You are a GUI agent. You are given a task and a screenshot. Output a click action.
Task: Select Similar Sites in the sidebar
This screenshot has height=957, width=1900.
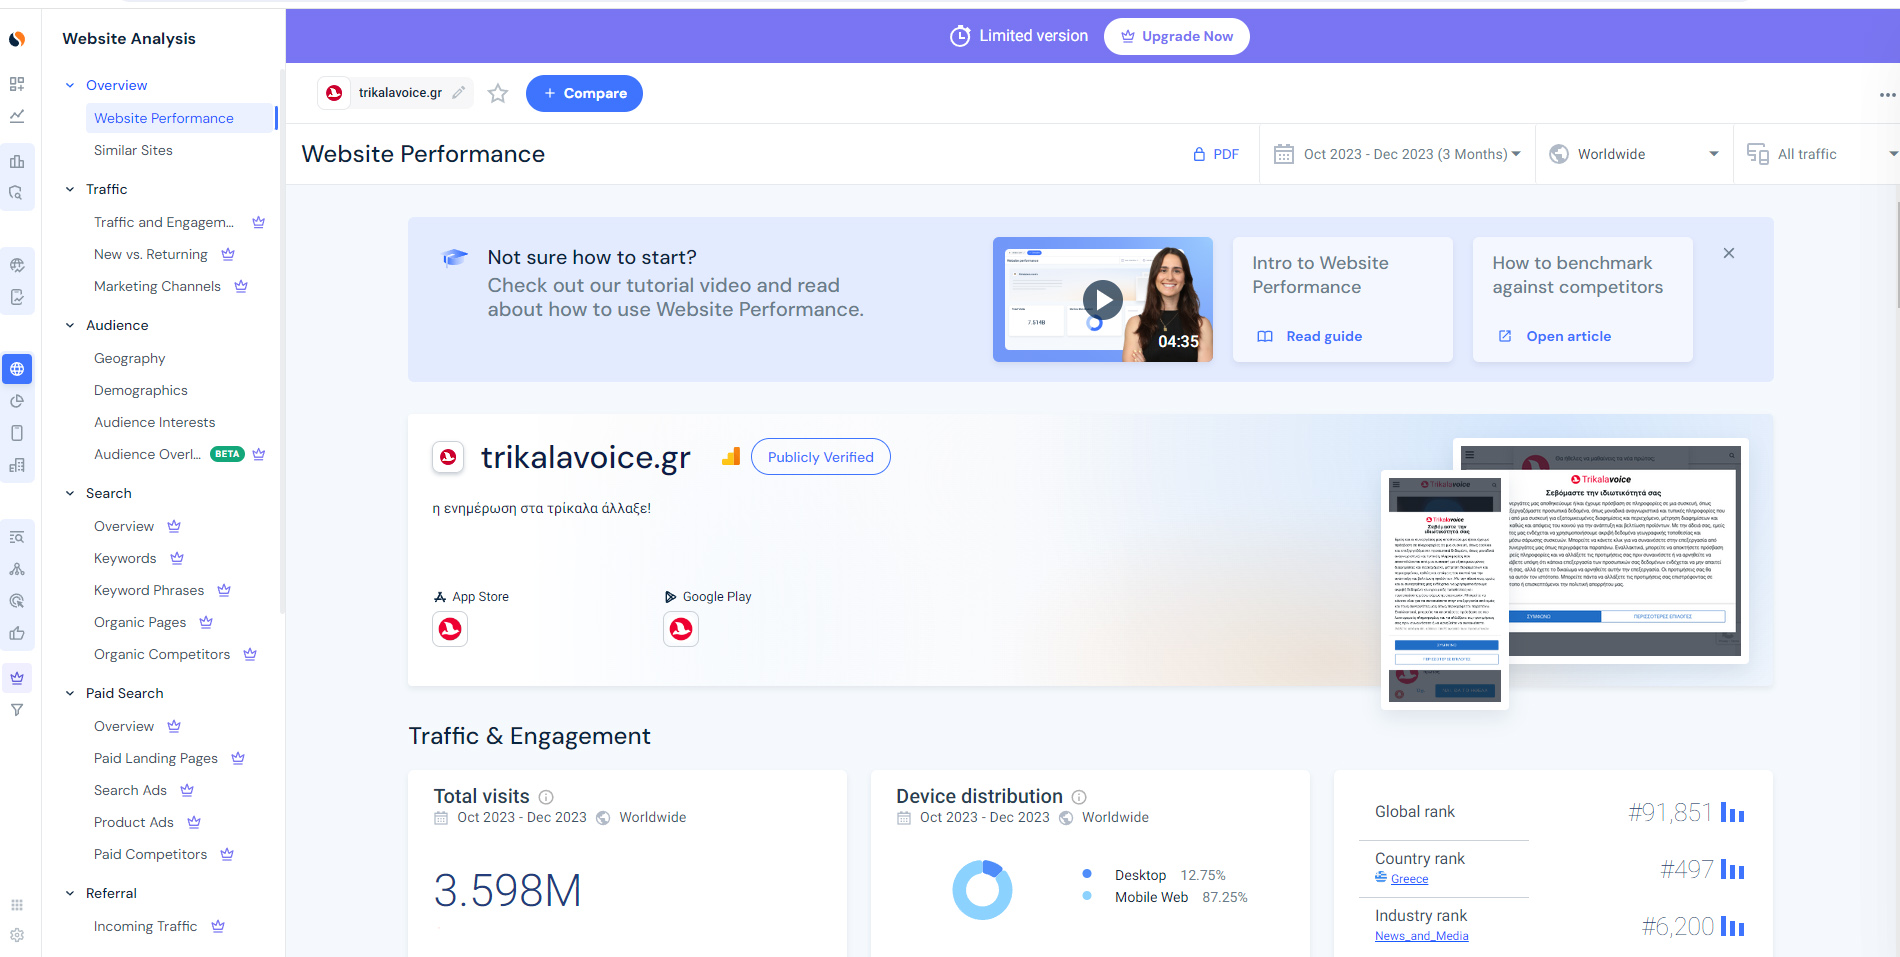133,150
